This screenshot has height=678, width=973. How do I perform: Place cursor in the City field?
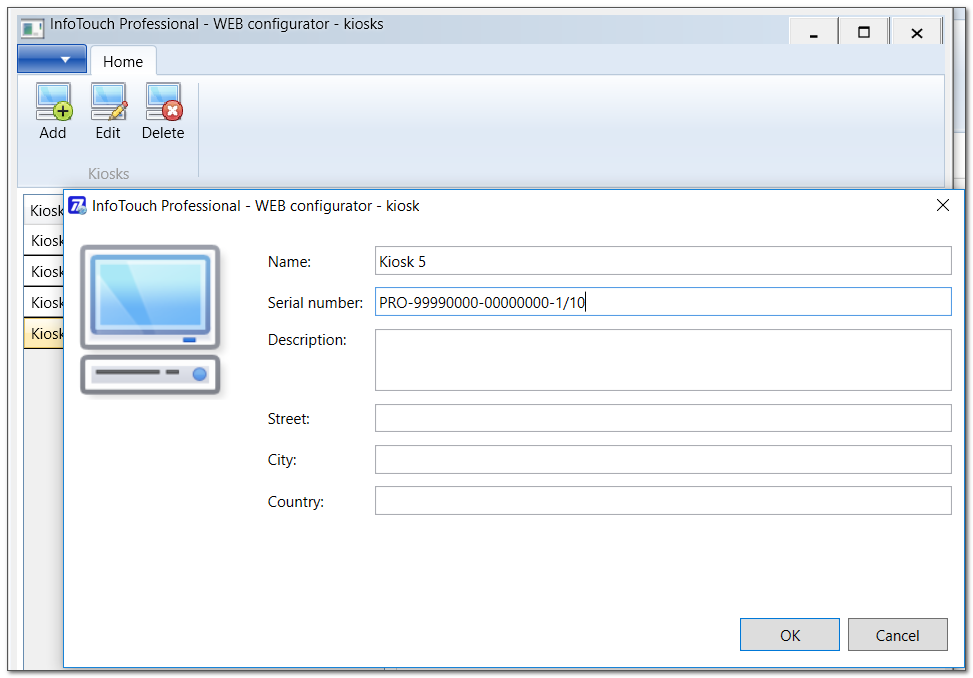pyautogui.click(x=662, y=460)
